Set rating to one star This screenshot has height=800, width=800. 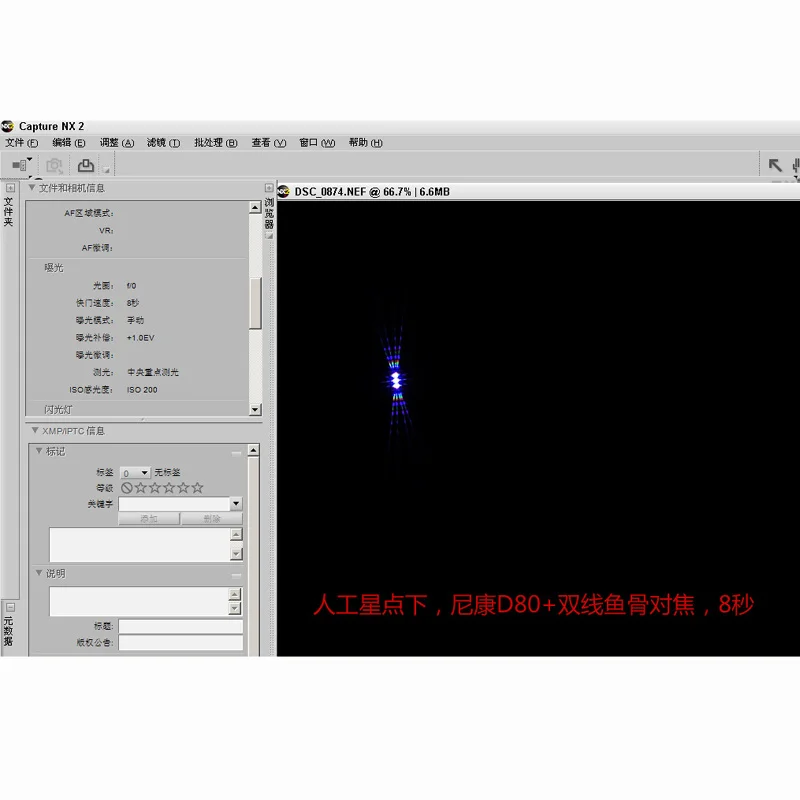pyautogui.click(x=141, y=488)
